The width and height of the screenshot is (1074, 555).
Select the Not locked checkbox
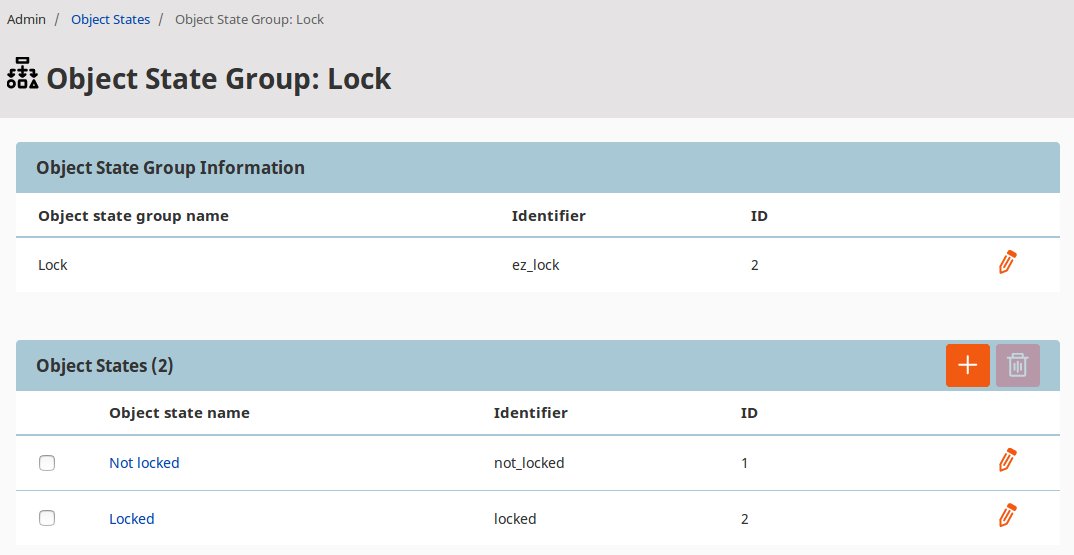pos(47,463)
